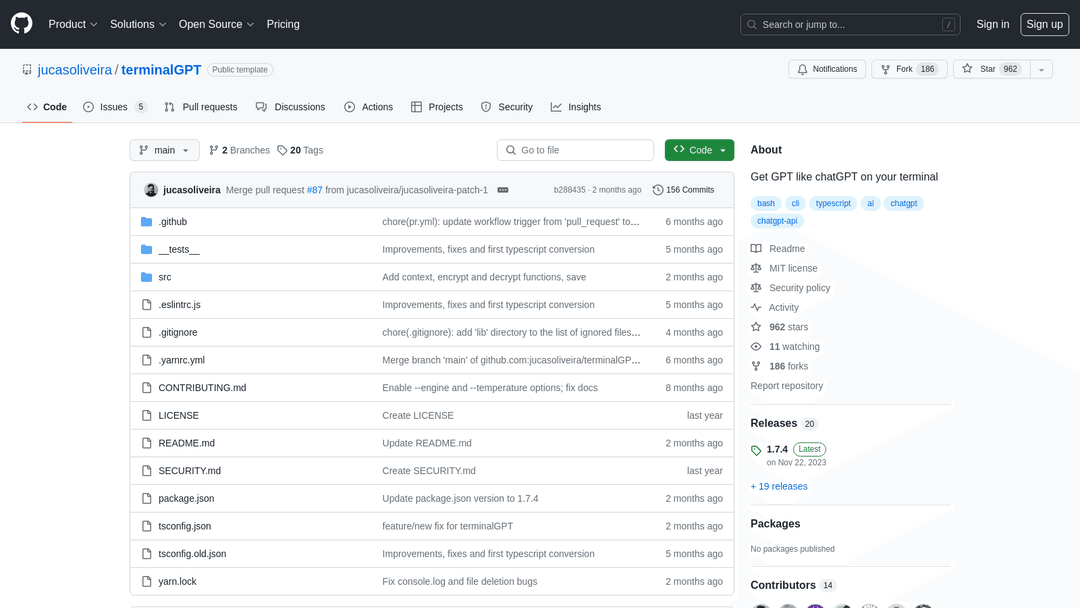Click the fork icon beside 186 forks

click(x=756, y=366)
